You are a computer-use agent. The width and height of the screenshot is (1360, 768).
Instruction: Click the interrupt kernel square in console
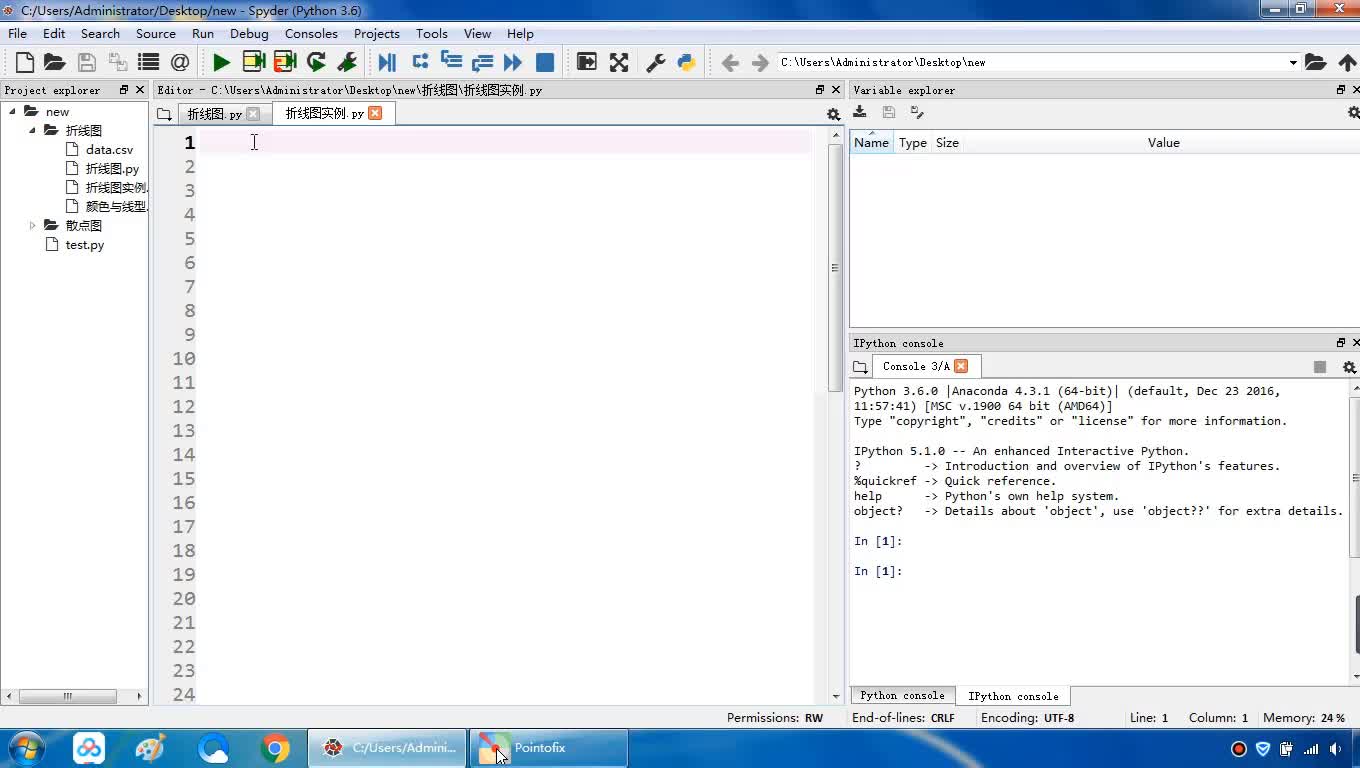[1319, 367]
